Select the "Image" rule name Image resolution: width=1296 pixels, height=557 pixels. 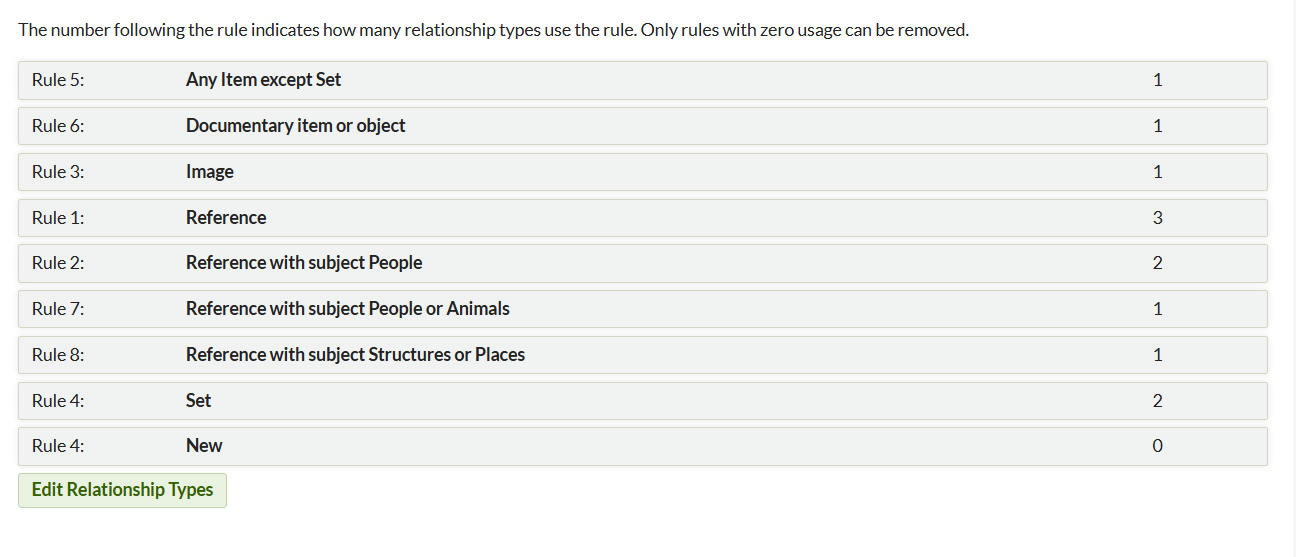click(x=209, y=172)
